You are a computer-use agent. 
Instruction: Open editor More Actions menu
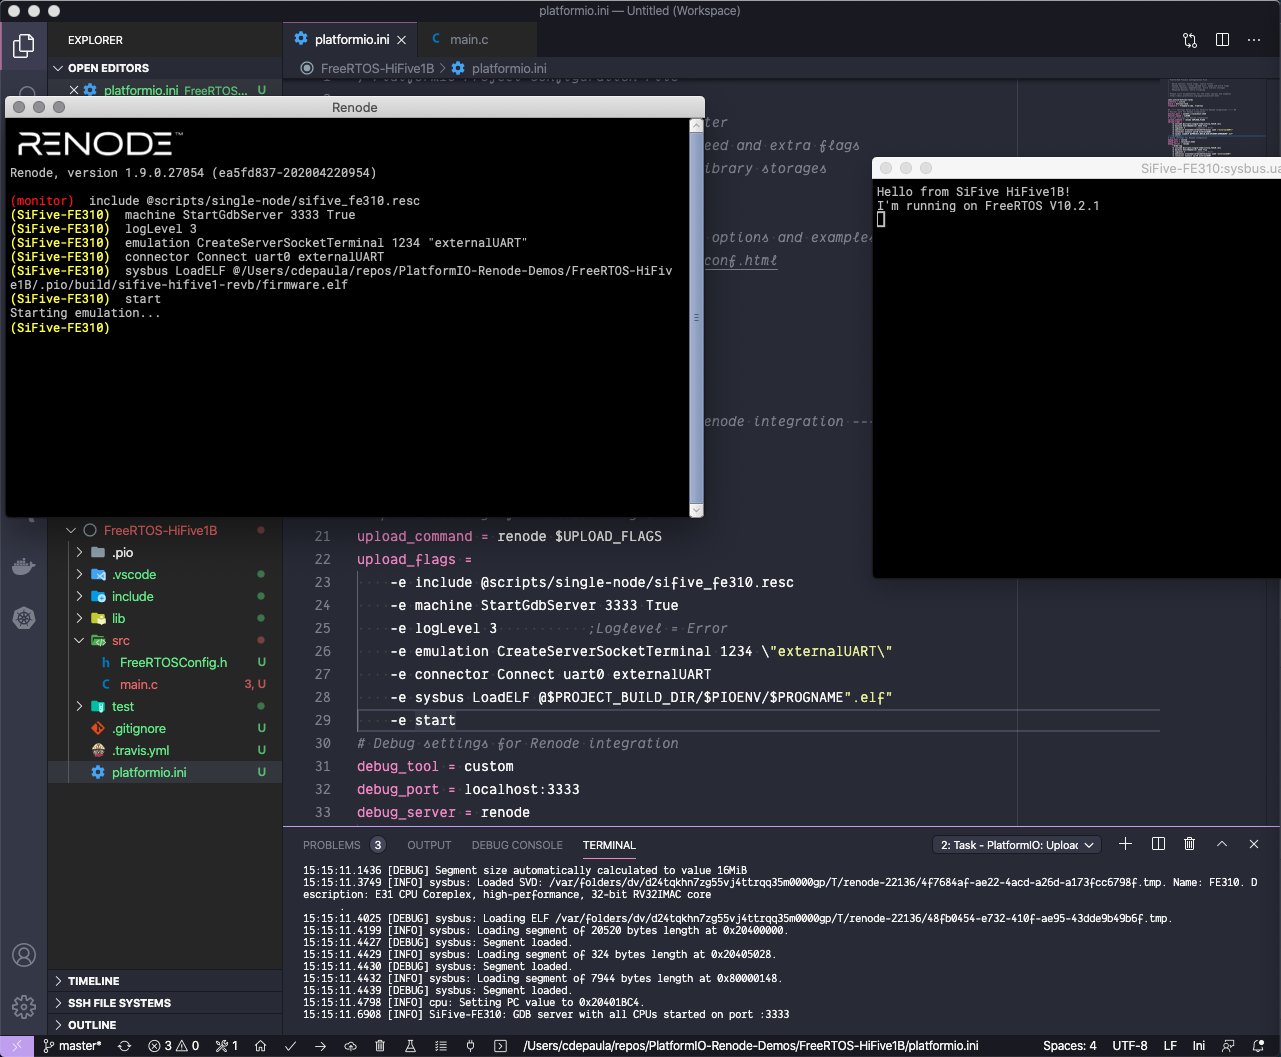(1254, 40)
